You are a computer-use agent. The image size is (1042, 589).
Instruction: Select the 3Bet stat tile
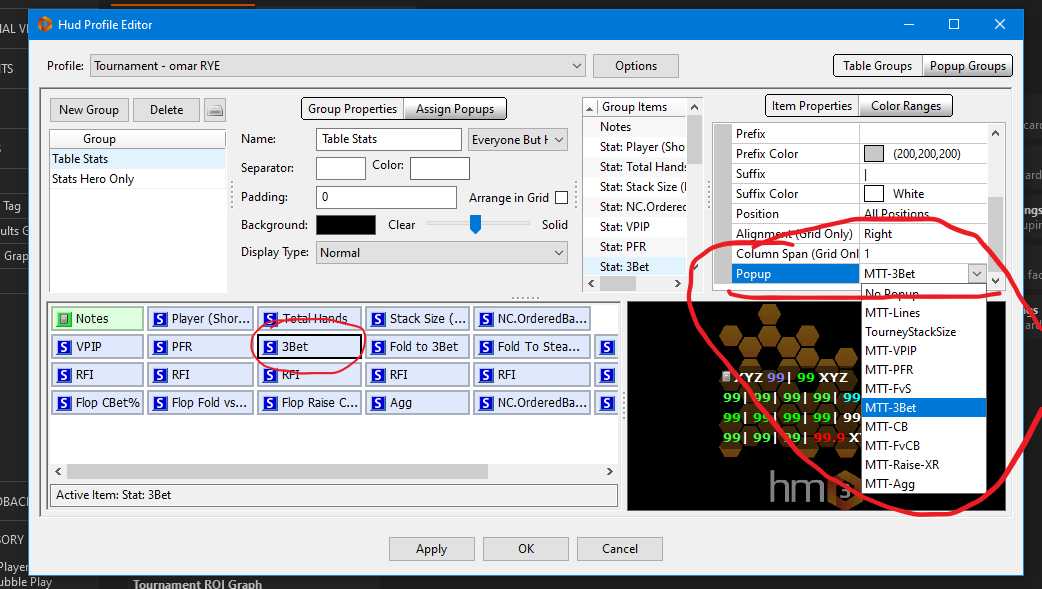click(310, 347)
